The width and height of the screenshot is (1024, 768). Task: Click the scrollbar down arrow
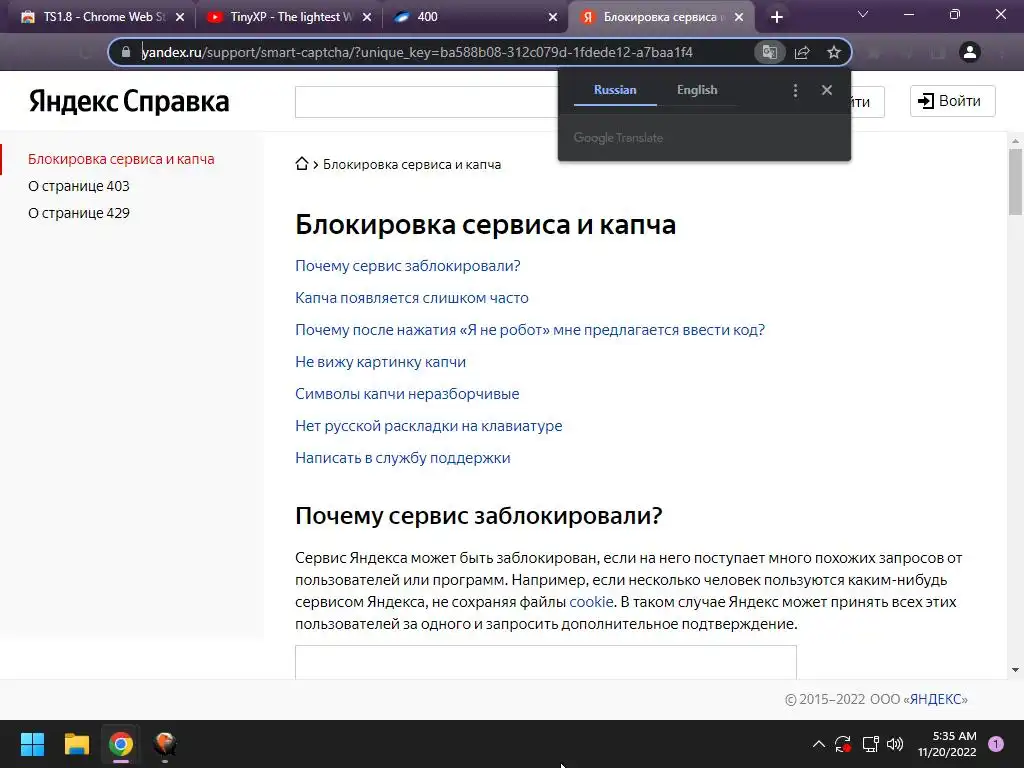click(1015, 669)
